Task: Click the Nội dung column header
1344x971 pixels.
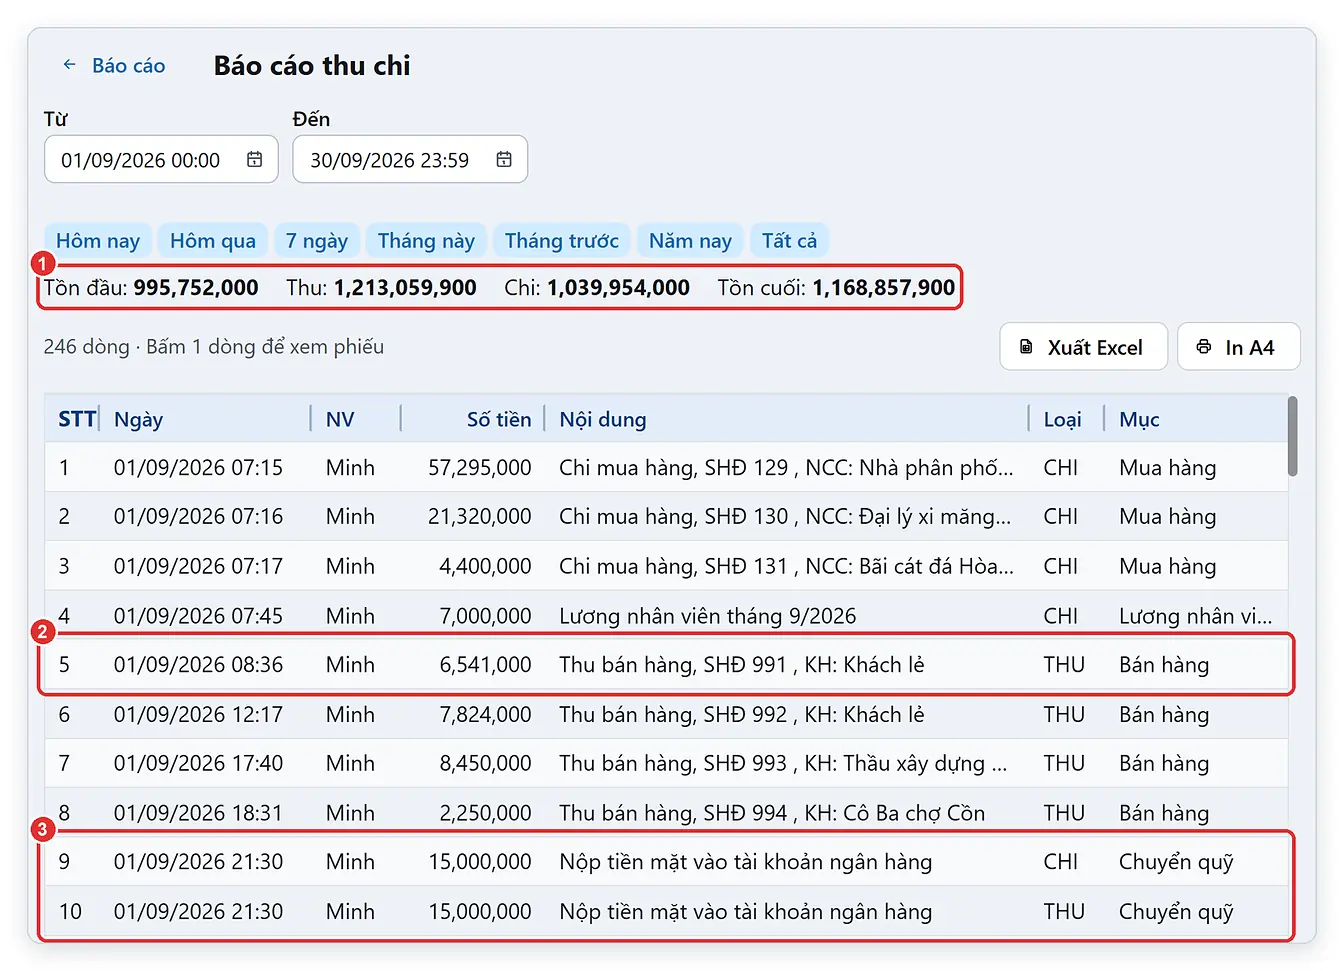Action: point(603,419)
